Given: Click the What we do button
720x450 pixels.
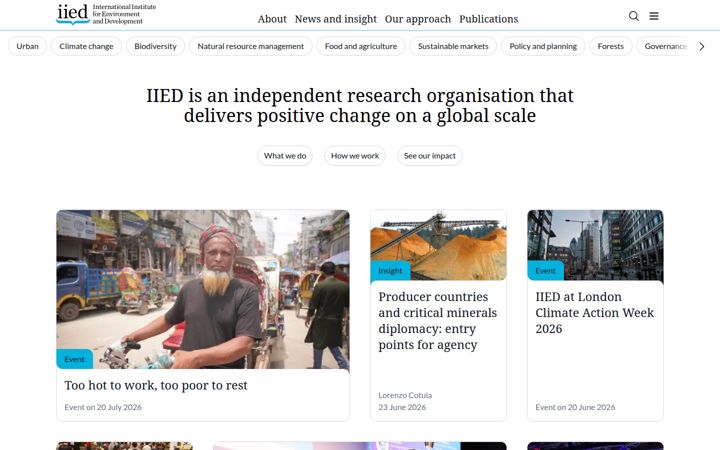Looking at the screenshot, I should pyautogui.click(x=285, y=156).
